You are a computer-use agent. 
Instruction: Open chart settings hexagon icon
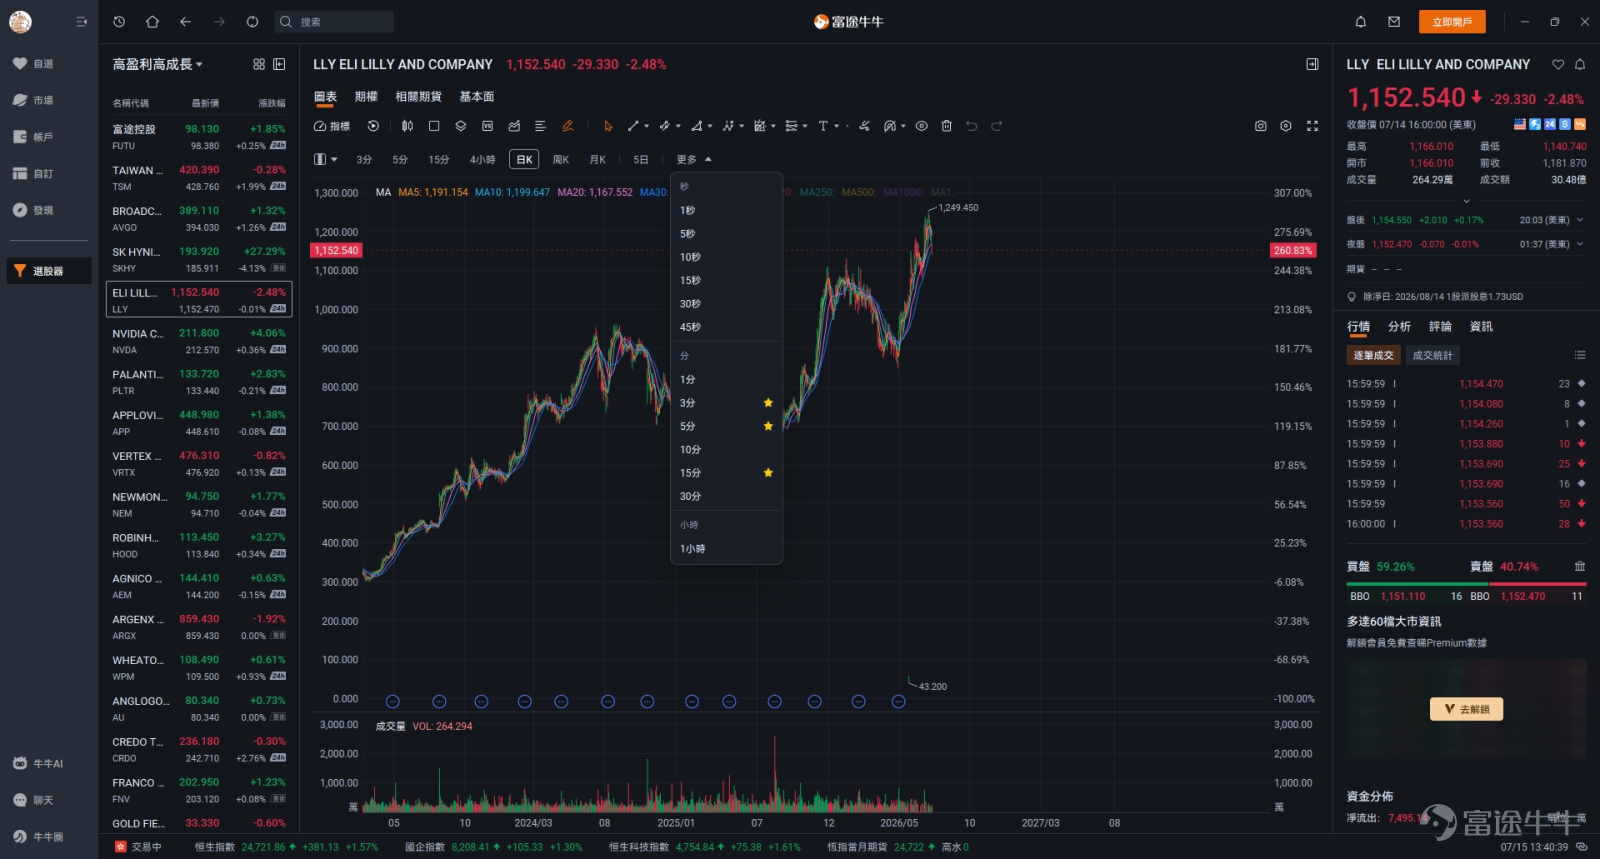pyautogui.click(x=1286, y=126)
